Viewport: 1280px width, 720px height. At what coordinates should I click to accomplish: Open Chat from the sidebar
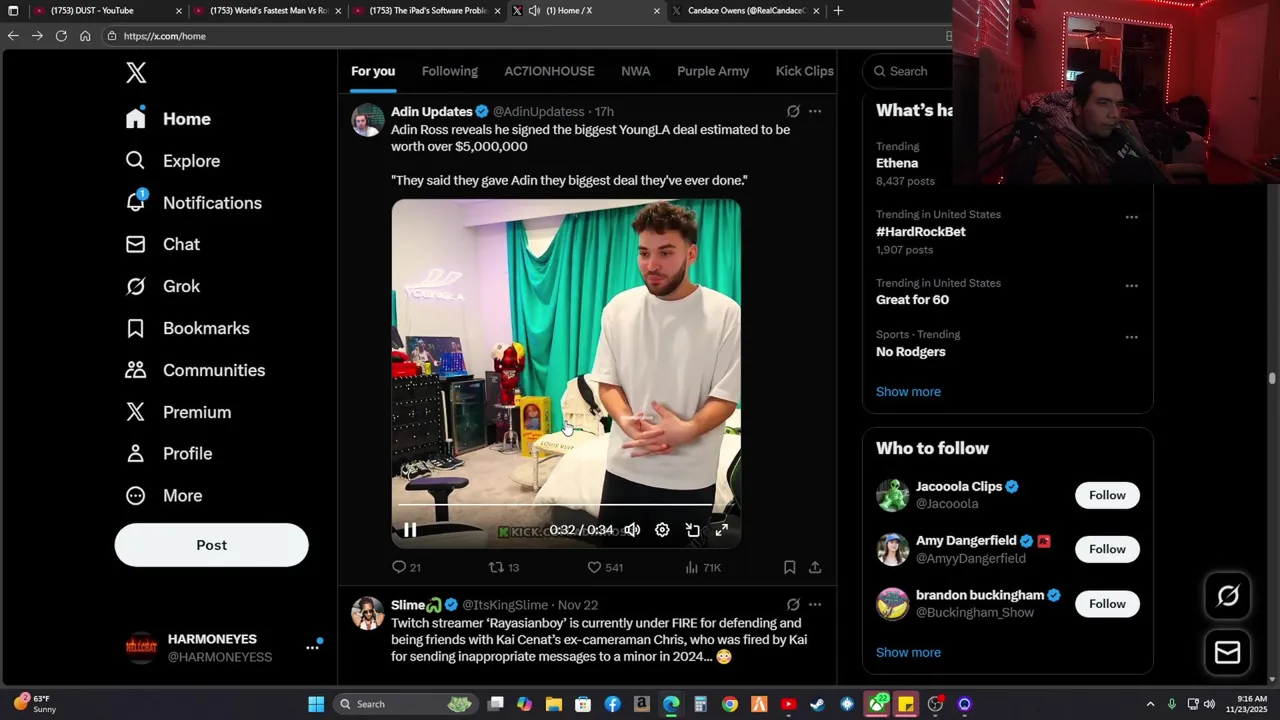162,244
